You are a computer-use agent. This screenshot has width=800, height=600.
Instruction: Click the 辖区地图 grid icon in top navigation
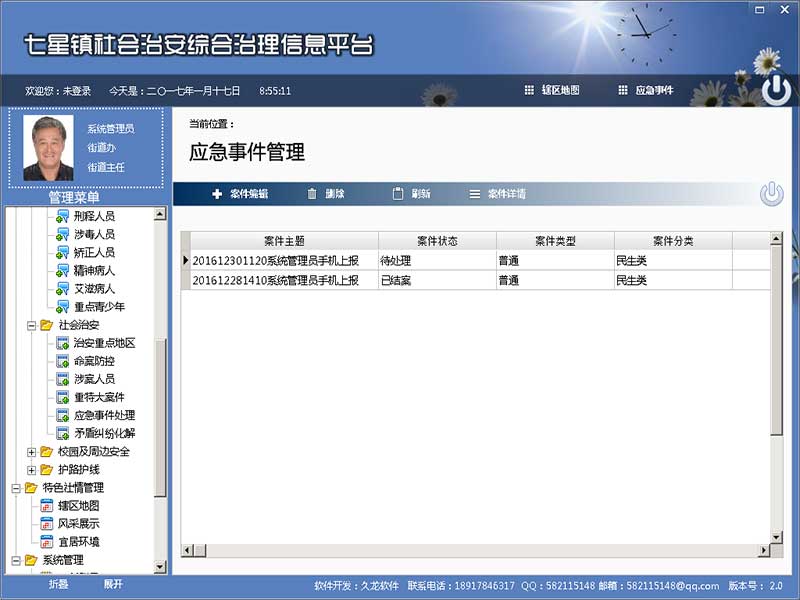pos(528,88)
